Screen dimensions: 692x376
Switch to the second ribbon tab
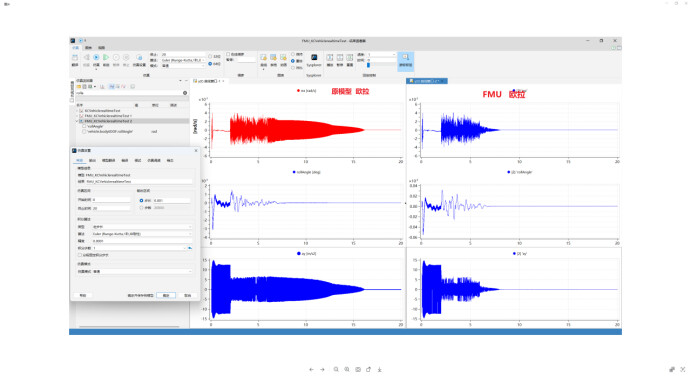point(88,48)
